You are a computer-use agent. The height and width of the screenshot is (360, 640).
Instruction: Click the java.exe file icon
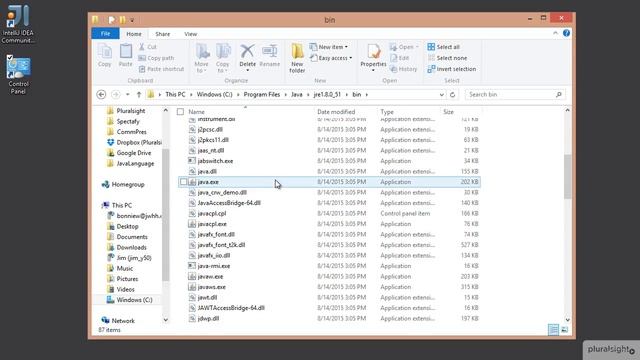coord(192,182)
